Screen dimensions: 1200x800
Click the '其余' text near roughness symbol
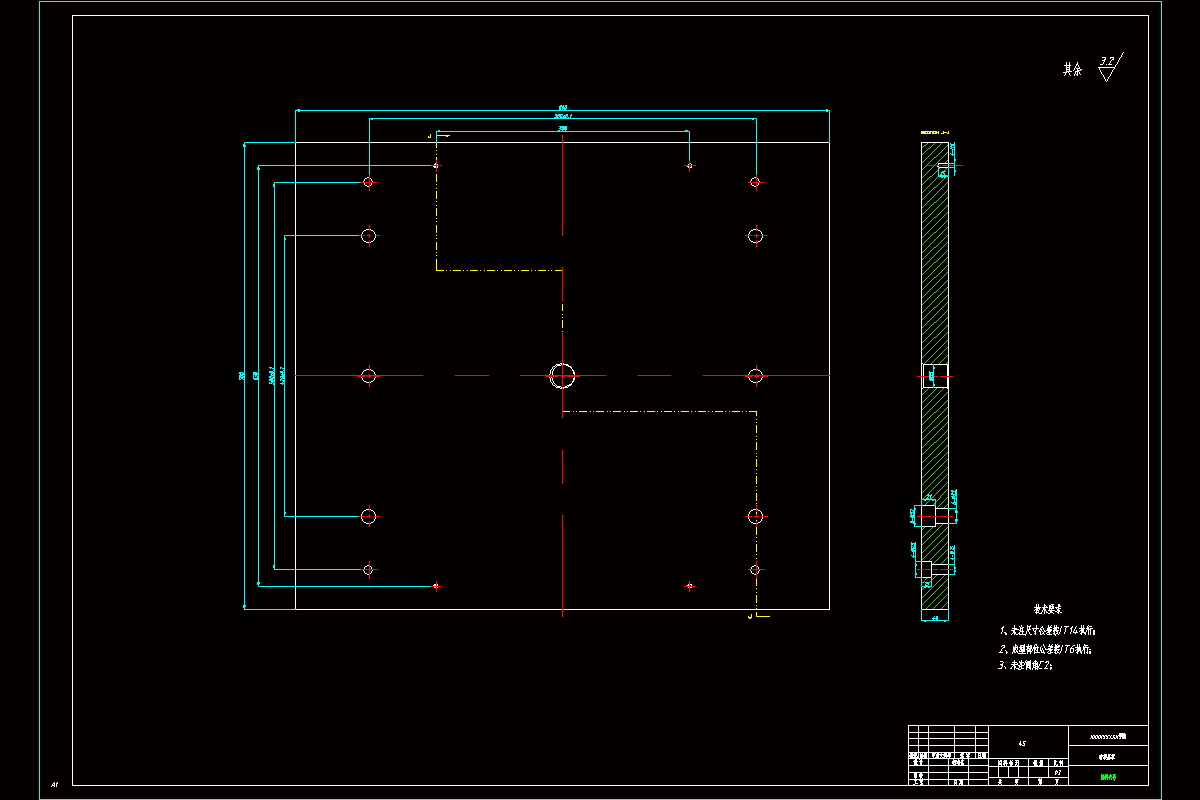point(1073,70)
